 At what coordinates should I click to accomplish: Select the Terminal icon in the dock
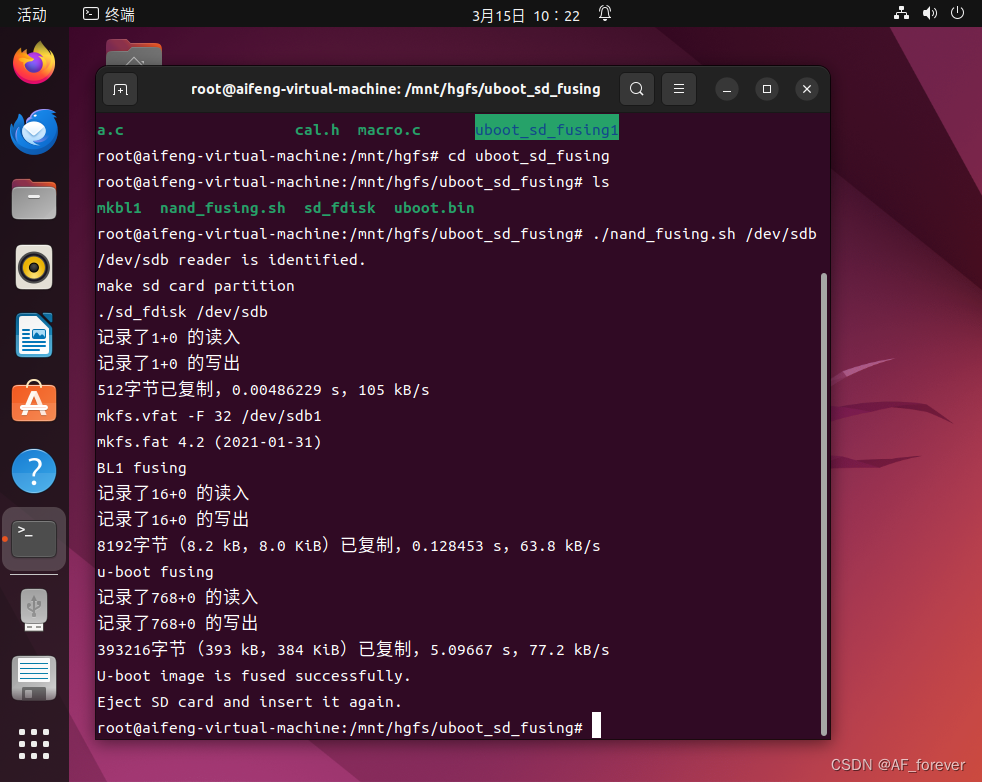[x=34, y=538]
